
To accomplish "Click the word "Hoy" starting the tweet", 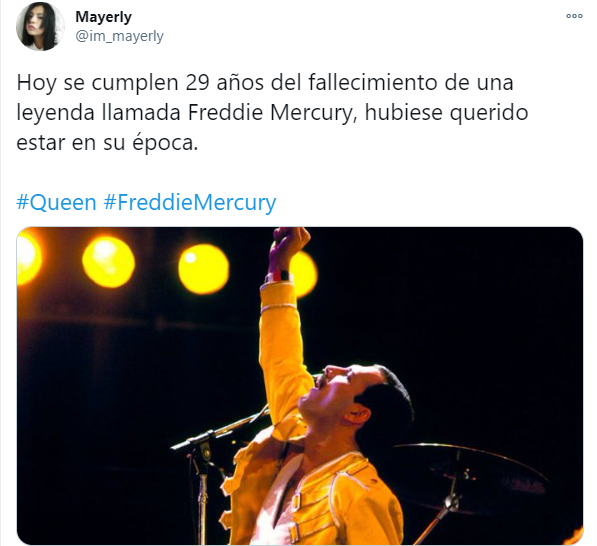I will pyautogui.click(x=36, y=83).
